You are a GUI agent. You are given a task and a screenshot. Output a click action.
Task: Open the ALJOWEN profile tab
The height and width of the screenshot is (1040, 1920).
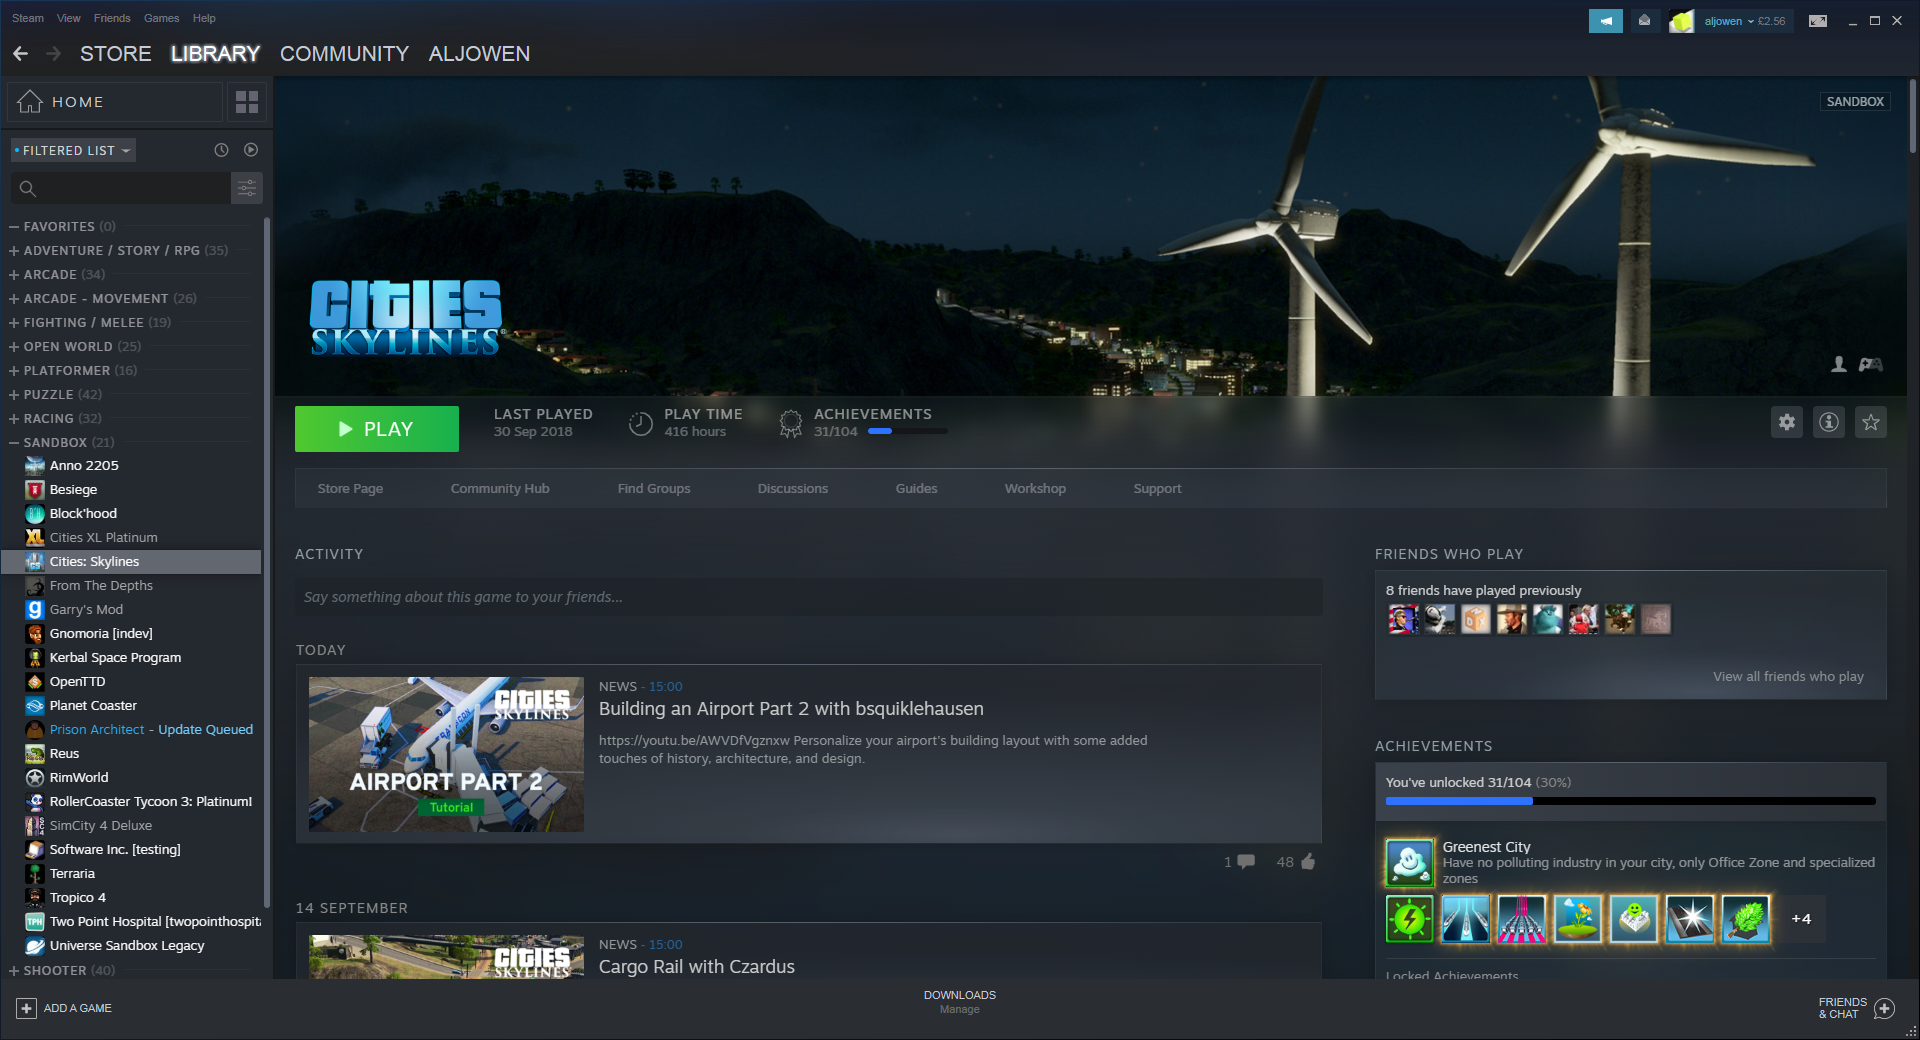tap(479, 54)
